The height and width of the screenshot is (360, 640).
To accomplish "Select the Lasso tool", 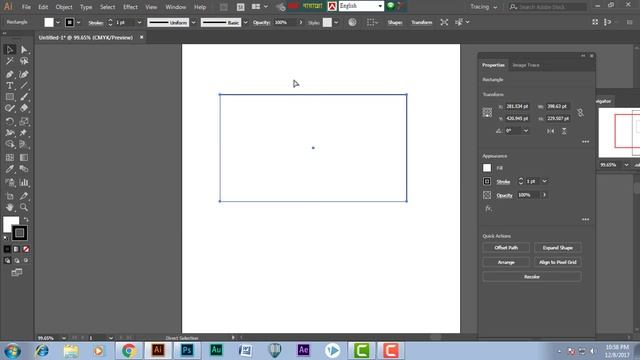I will (24, 61).
